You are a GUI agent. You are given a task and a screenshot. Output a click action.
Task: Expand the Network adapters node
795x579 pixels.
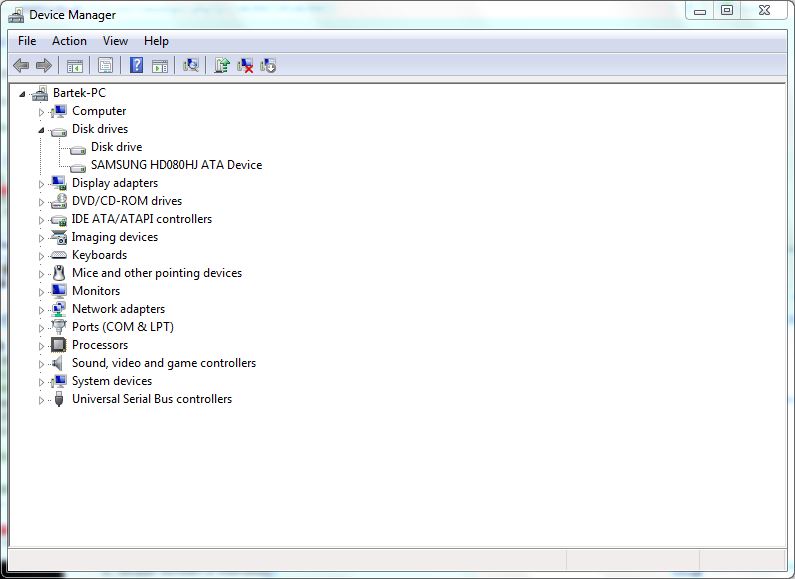42,310
